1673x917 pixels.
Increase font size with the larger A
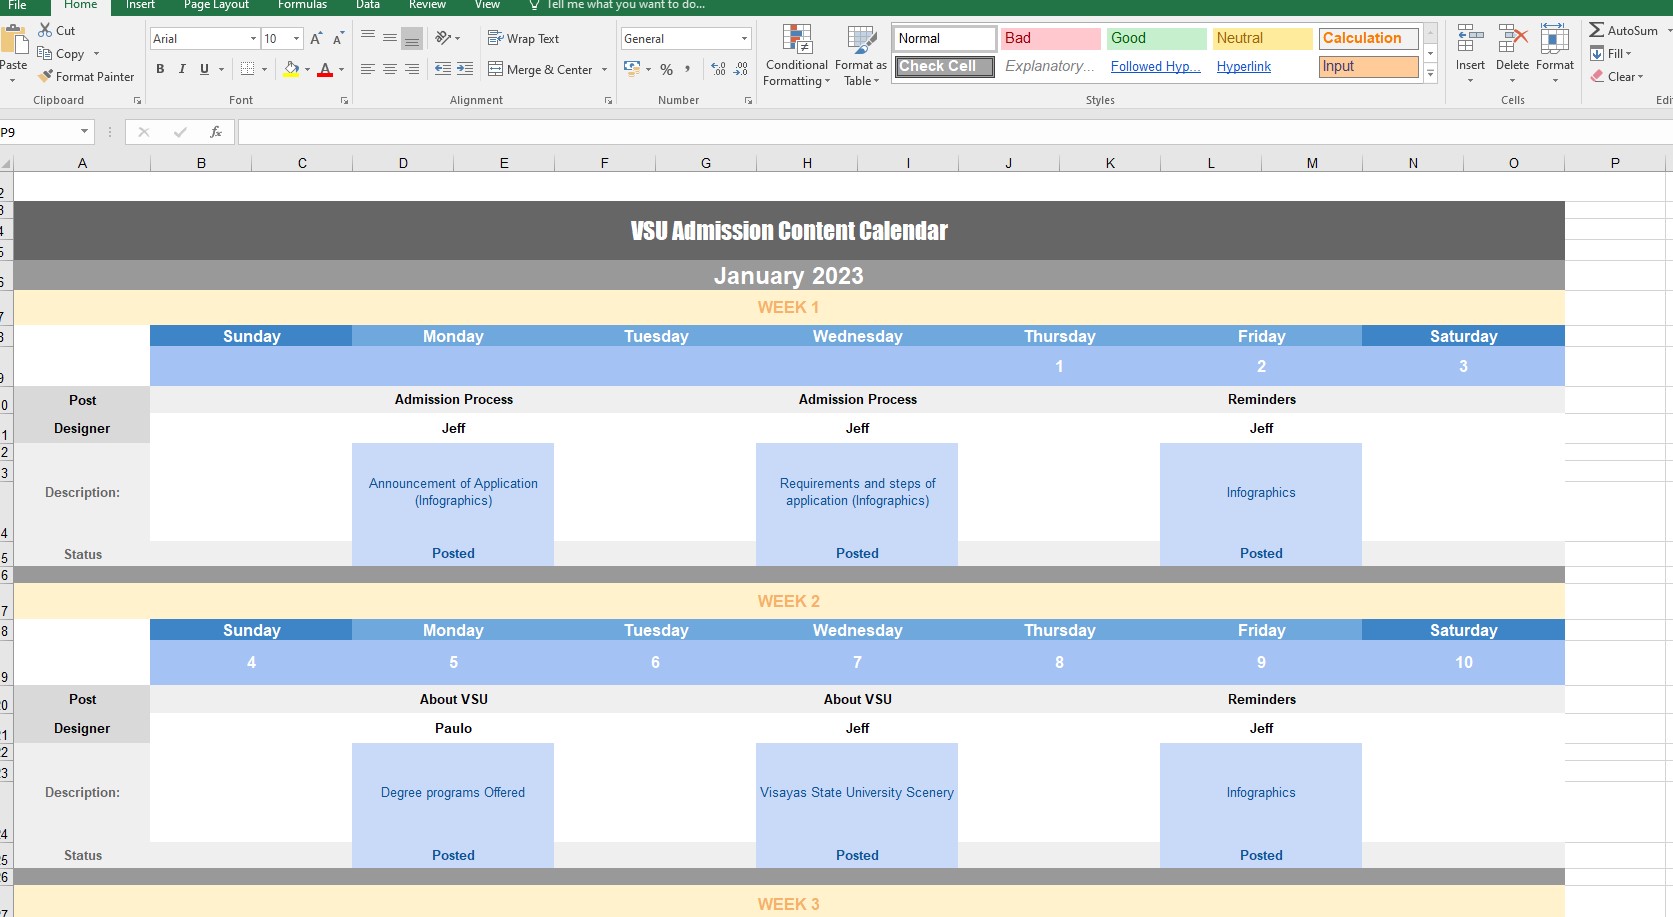[316, 38]
